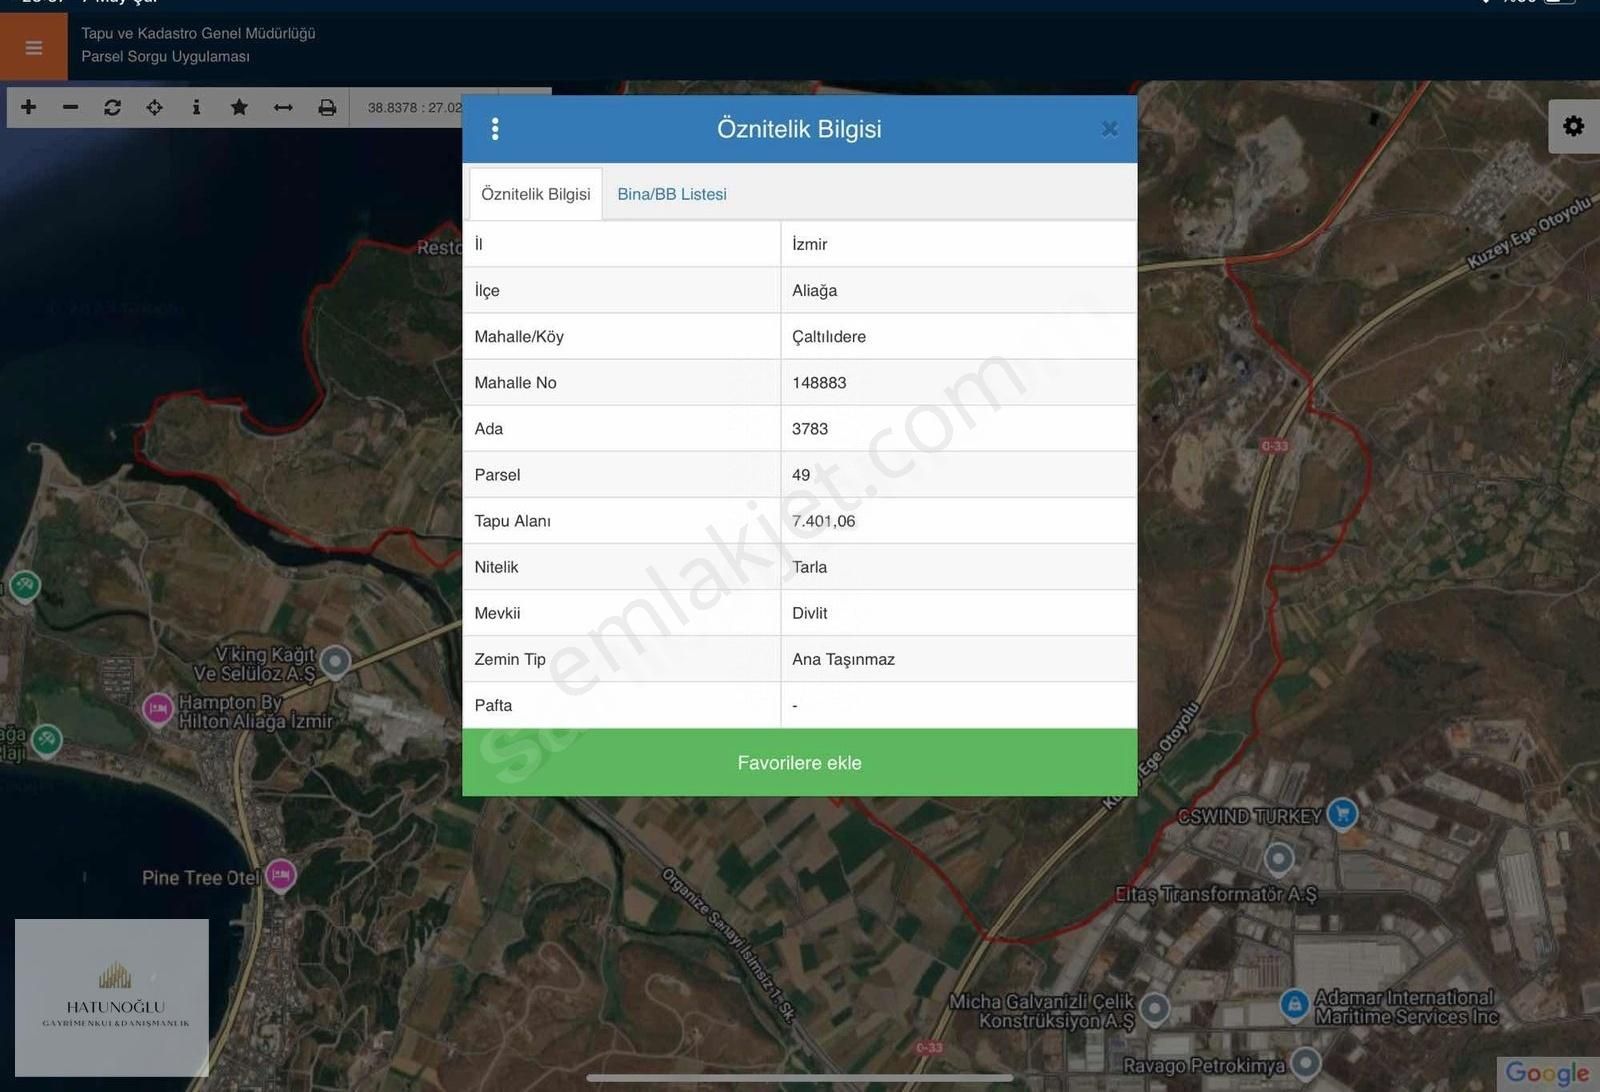The image size is (1600, 1092).
Task: Click the İzmir value cell
Action: [x=959, y=244]
